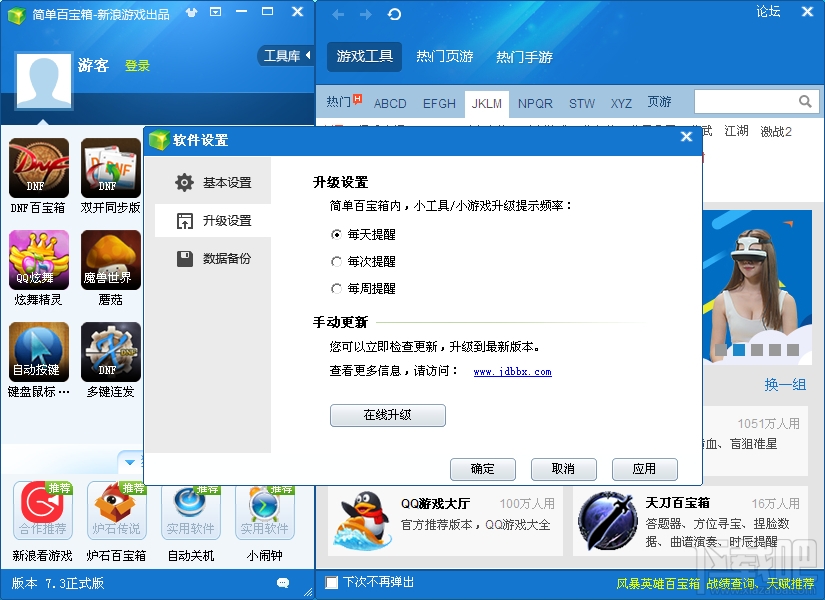Image resolution: width=825 pixels, height=600 pixels.
Task: Select the 多键连发 tool
Action: (x=110, y=352)
